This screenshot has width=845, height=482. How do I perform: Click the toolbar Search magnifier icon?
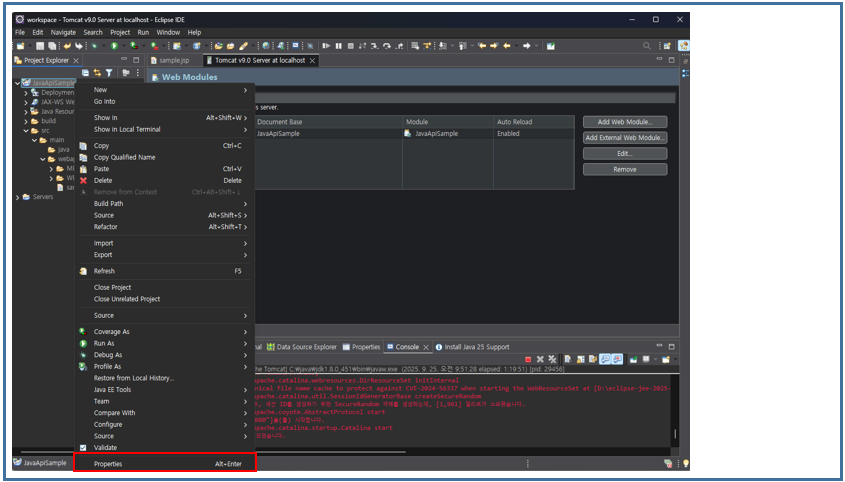pos(647,46)
